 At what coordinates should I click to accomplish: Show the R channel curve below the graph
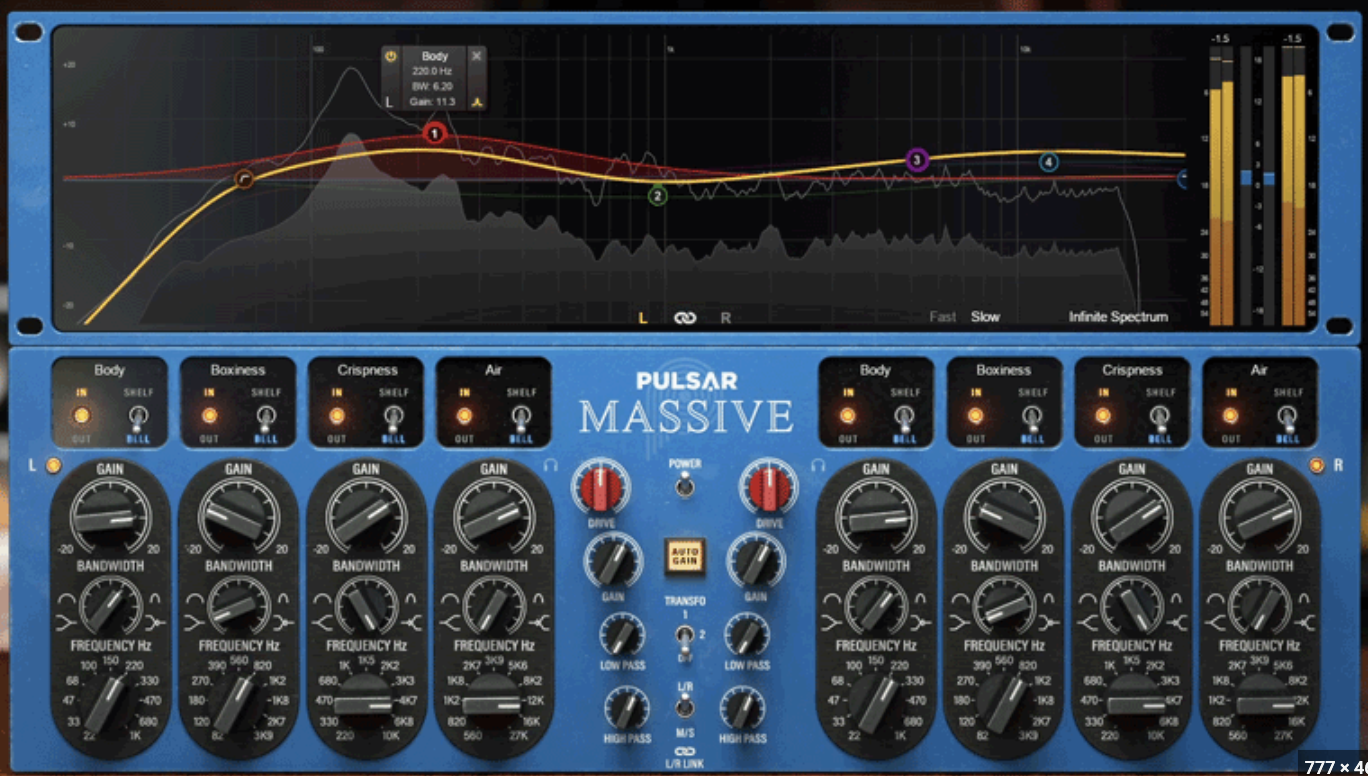pyautogui.click(x=726, y=318)
